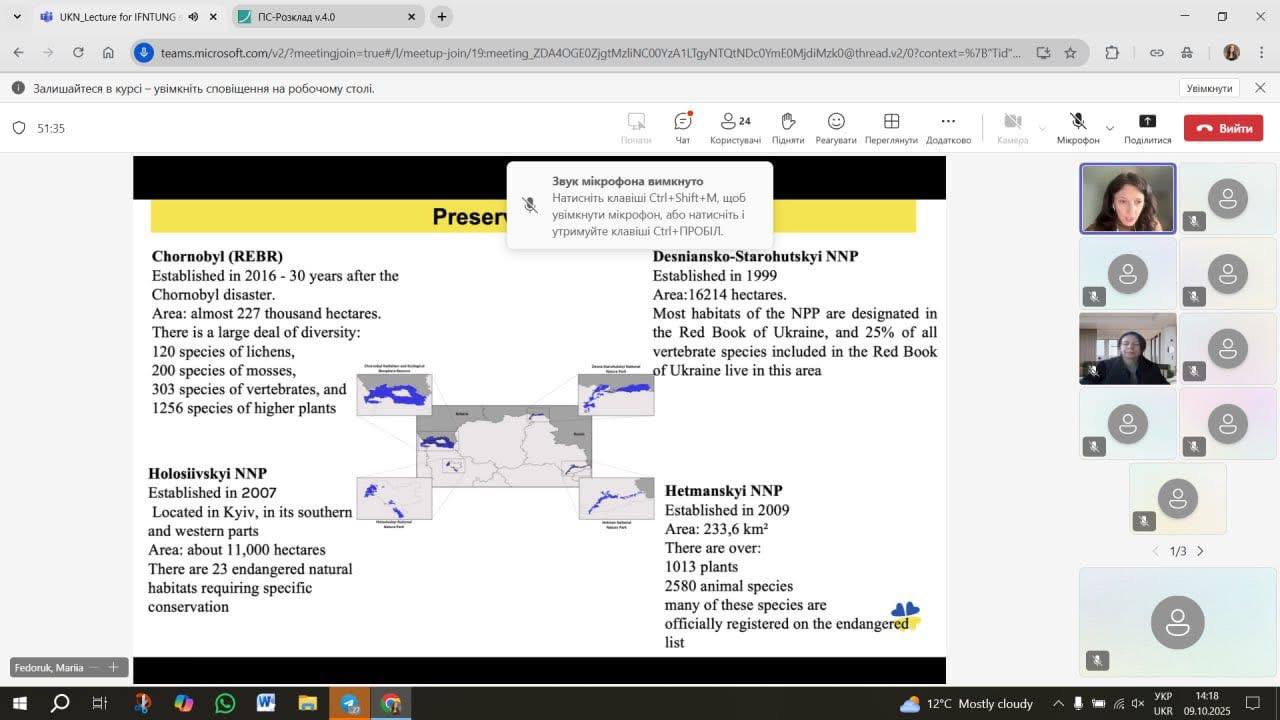The width and height of the screenshot is (1280, 720).
Task: Leave the meeting with Вийти button
Action: (x=1223, y=128)
